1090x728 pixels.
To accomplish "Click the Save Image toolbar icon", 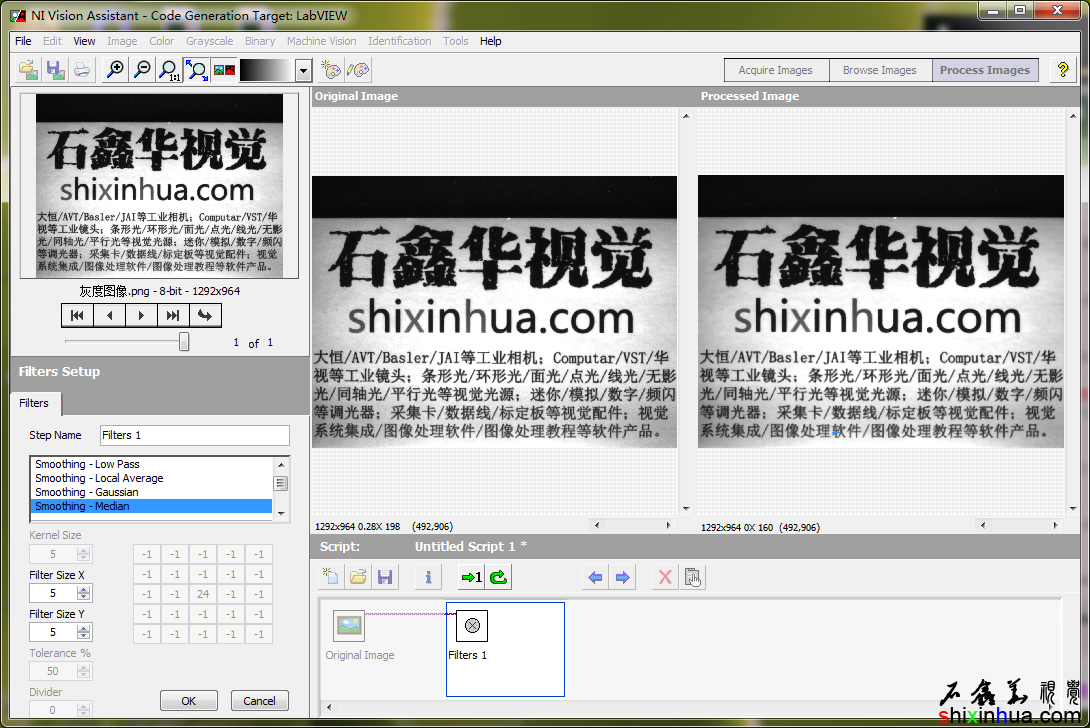I will pyautogui.click(x=55, y=70).
